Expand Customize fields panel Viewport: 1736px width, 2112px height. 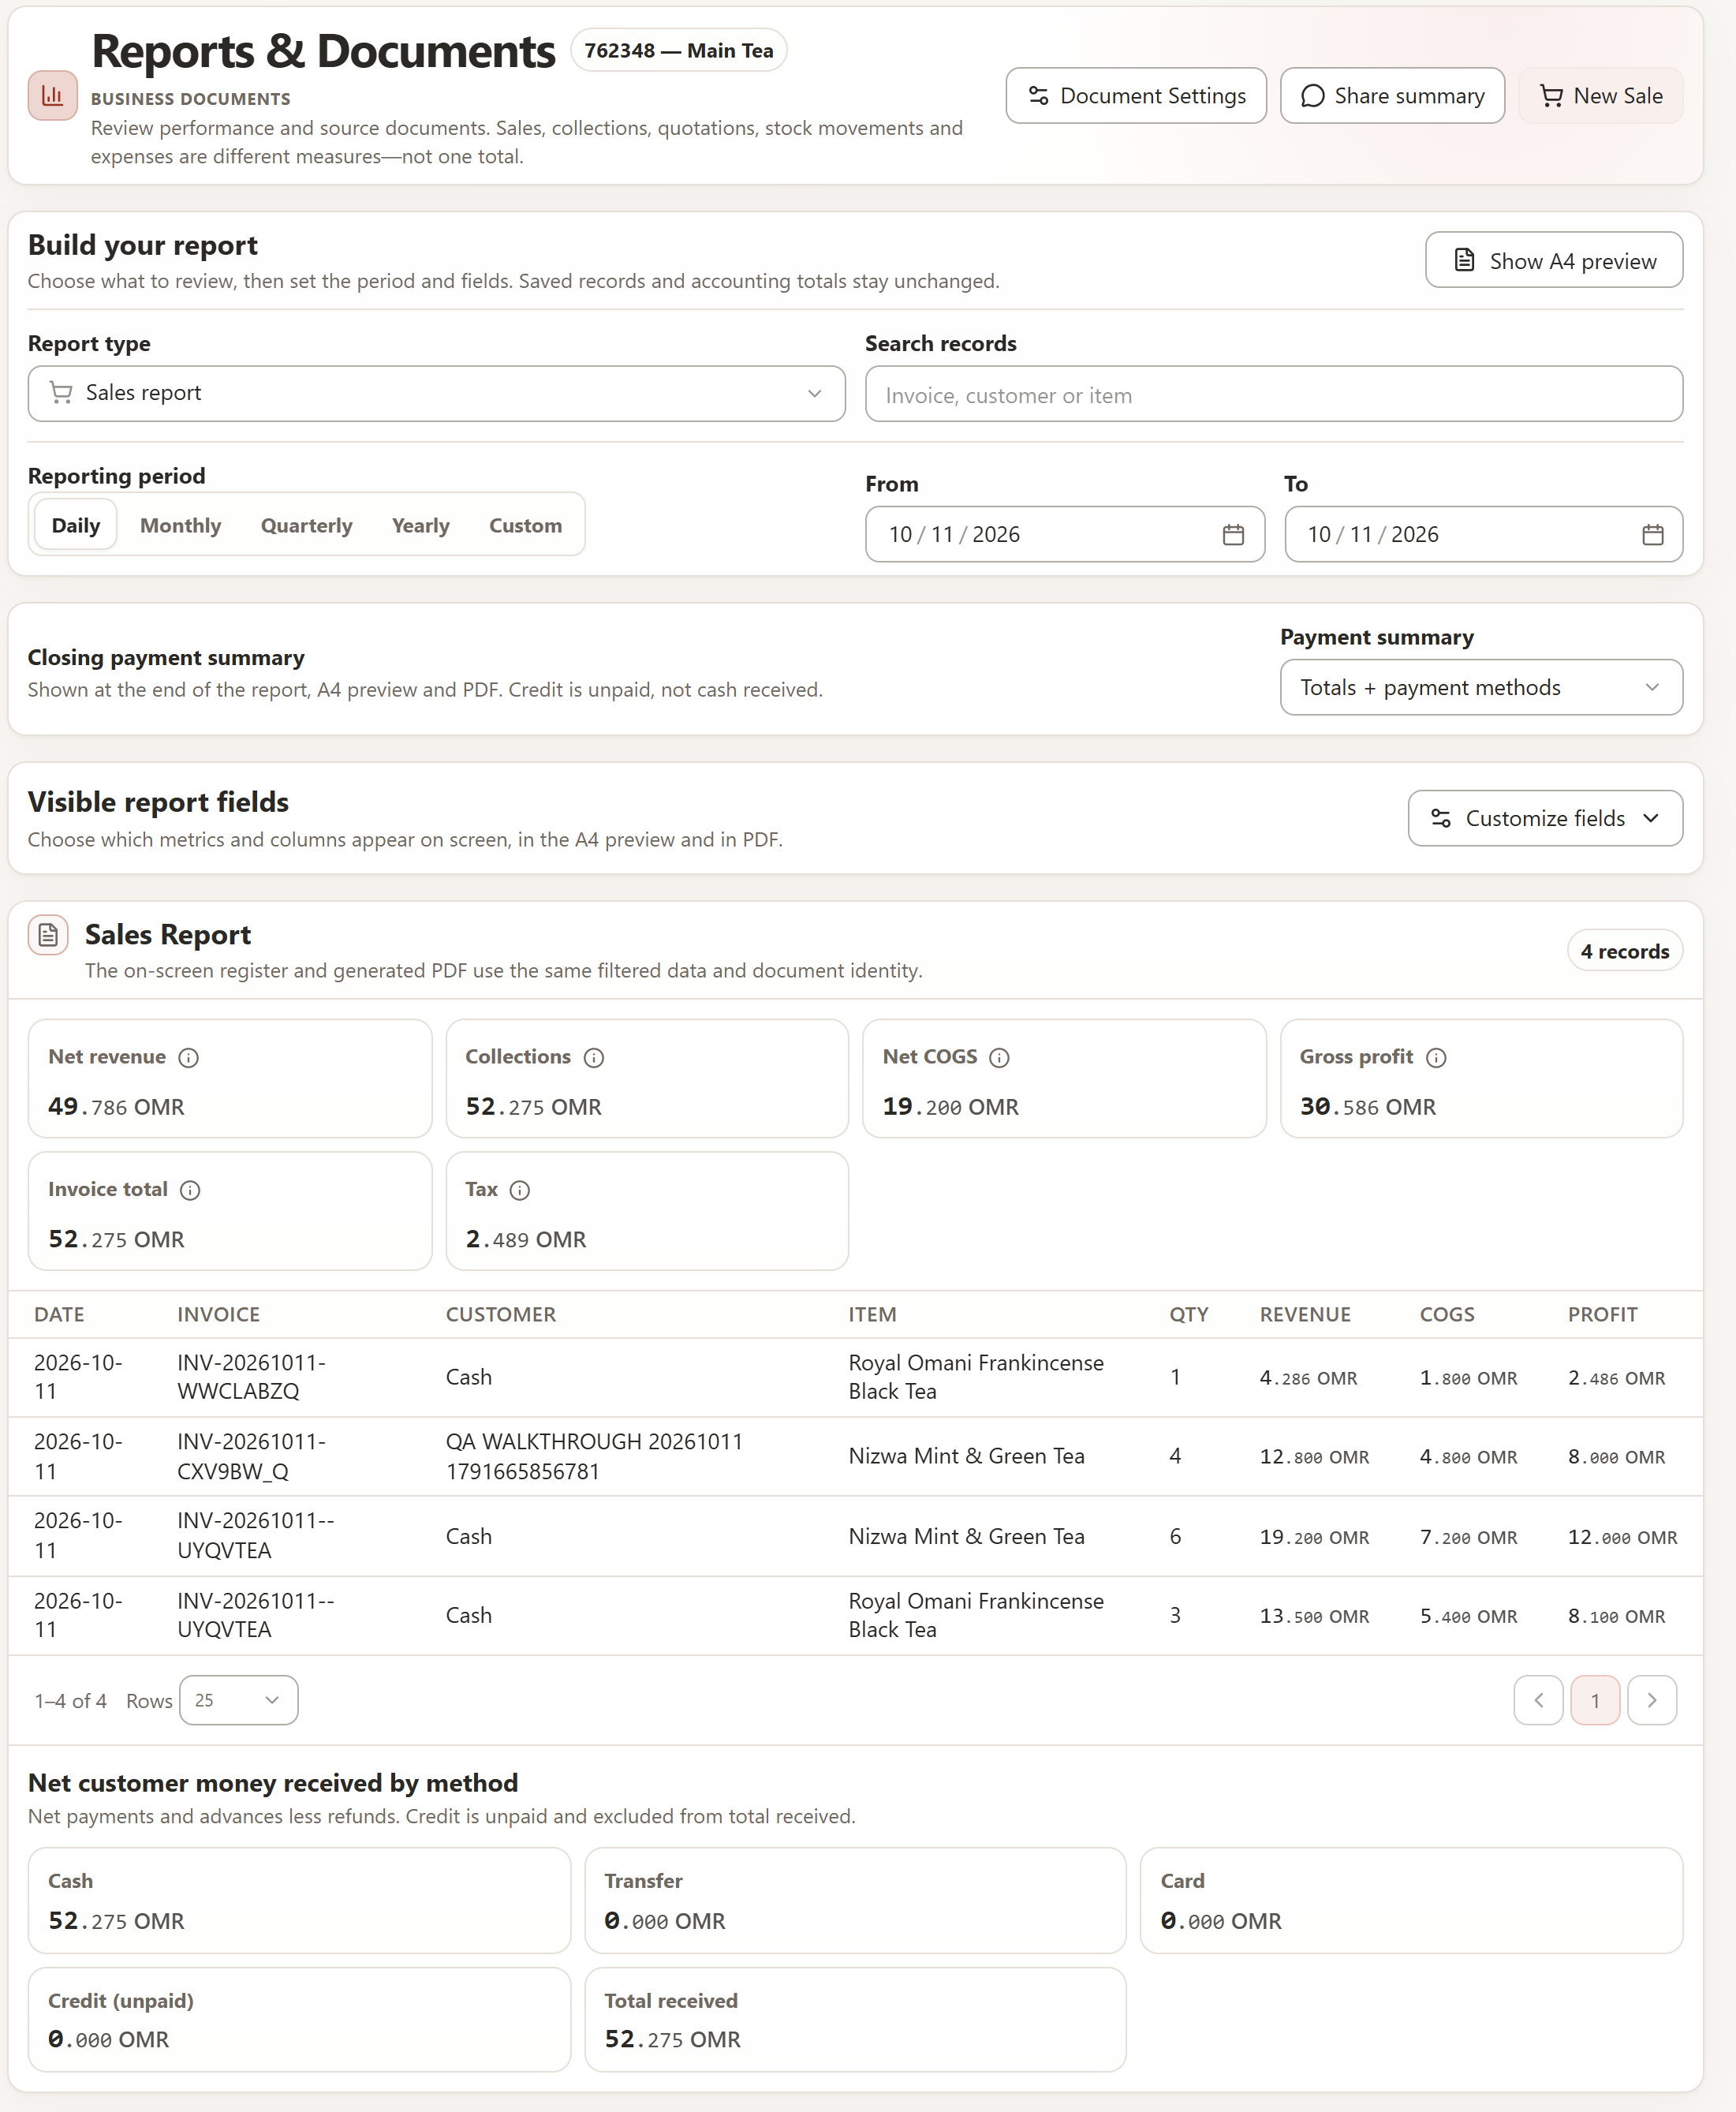pyautogui.click(x=1545, y=818)
